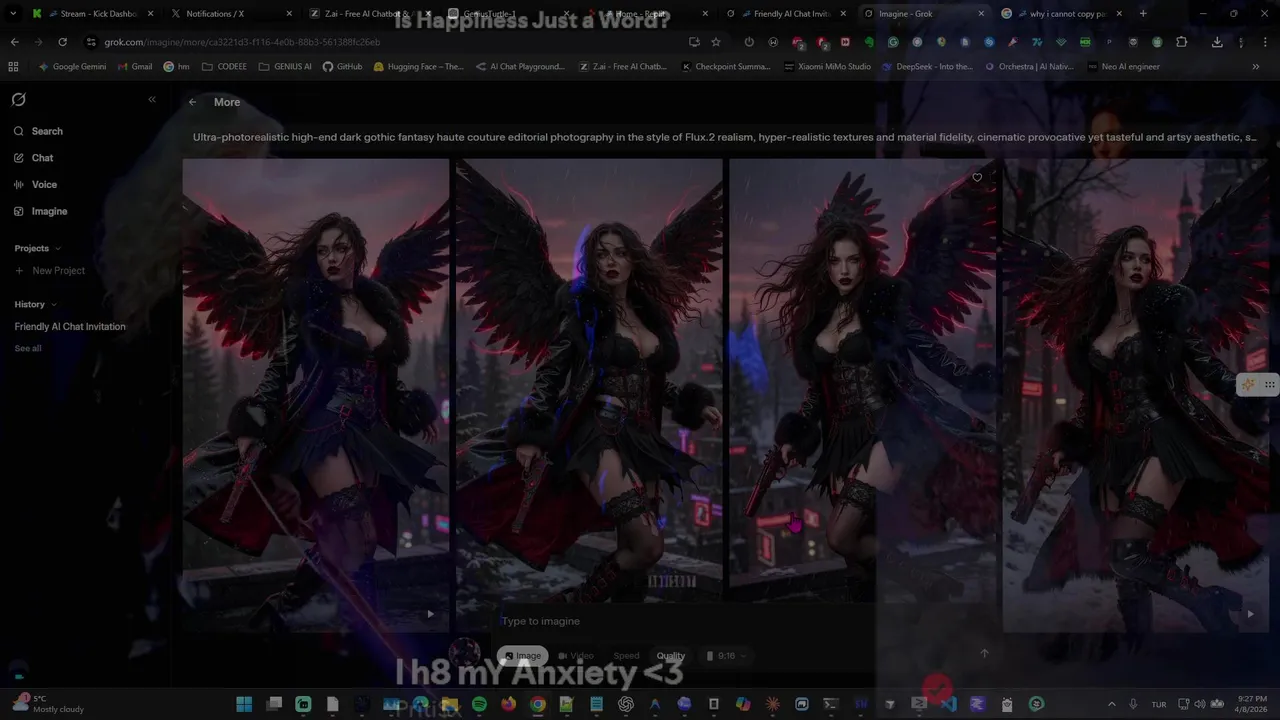This screenshot has width=1280, height=720.
Task: Switch generation to Quality mode
Action: click(671, 656)
